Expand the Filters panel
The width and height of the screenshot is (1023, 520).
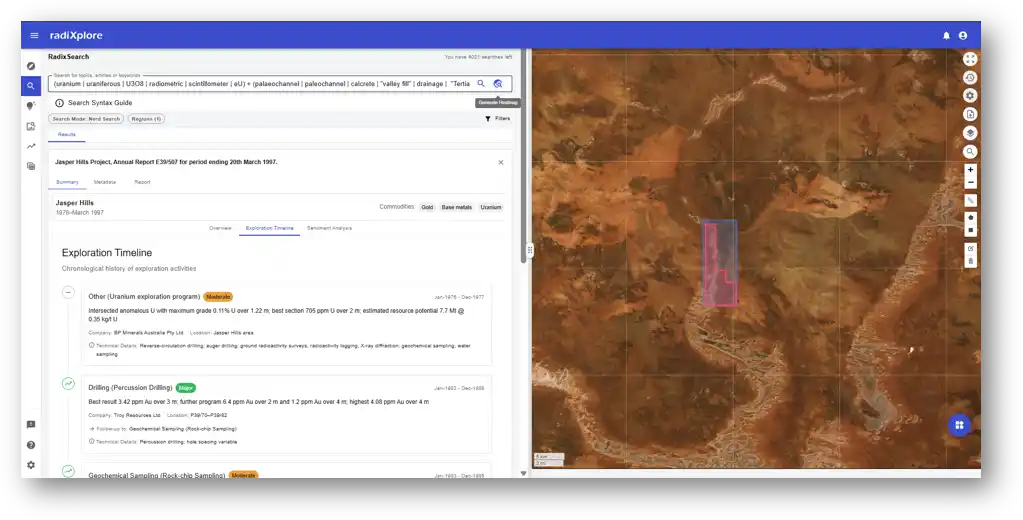(497, 119)
